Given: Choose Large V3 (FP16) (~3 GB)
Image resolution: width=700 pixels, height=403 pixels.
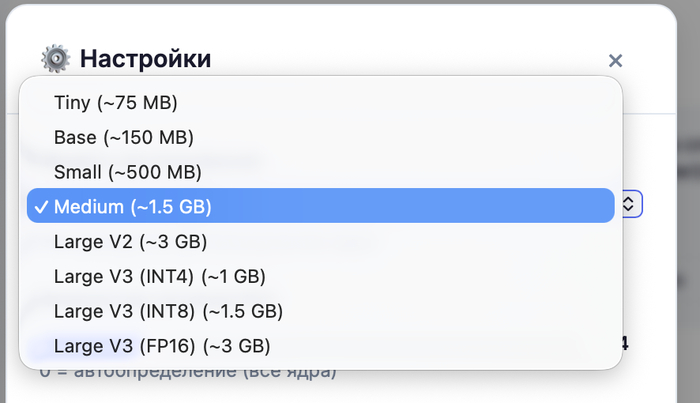Looking at the screenshot, I should 162,346.
